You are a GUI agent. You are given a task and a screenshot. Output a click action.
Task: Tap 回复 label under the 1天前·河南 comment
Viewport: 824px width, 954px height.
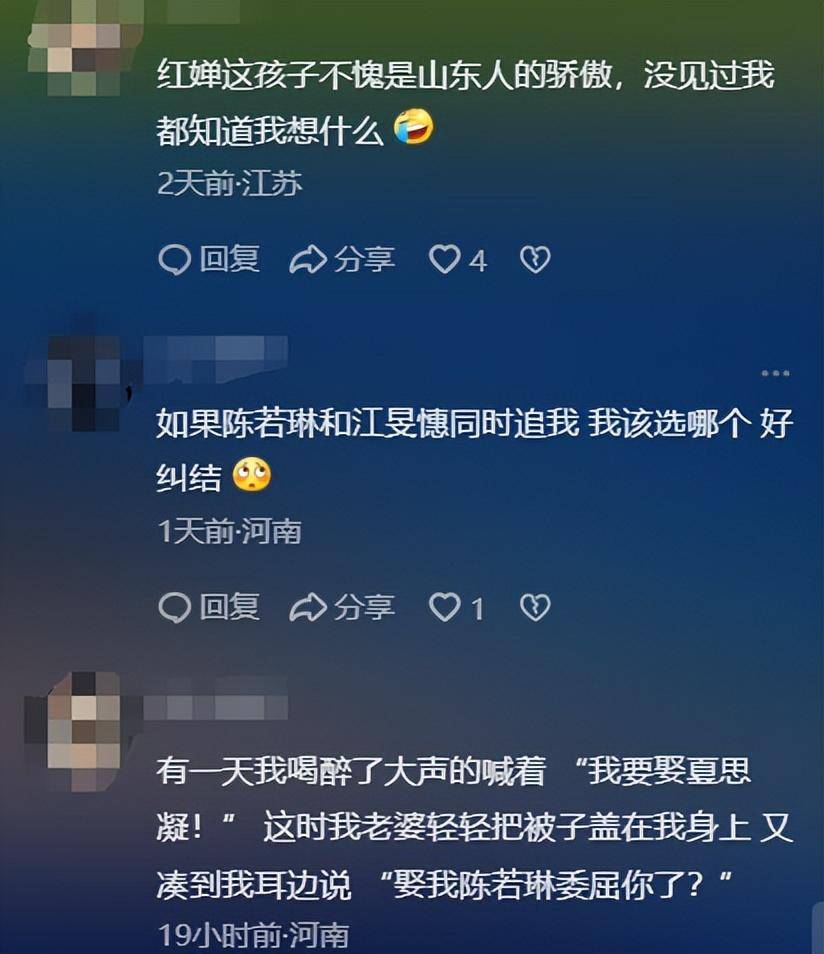(230, 608)
